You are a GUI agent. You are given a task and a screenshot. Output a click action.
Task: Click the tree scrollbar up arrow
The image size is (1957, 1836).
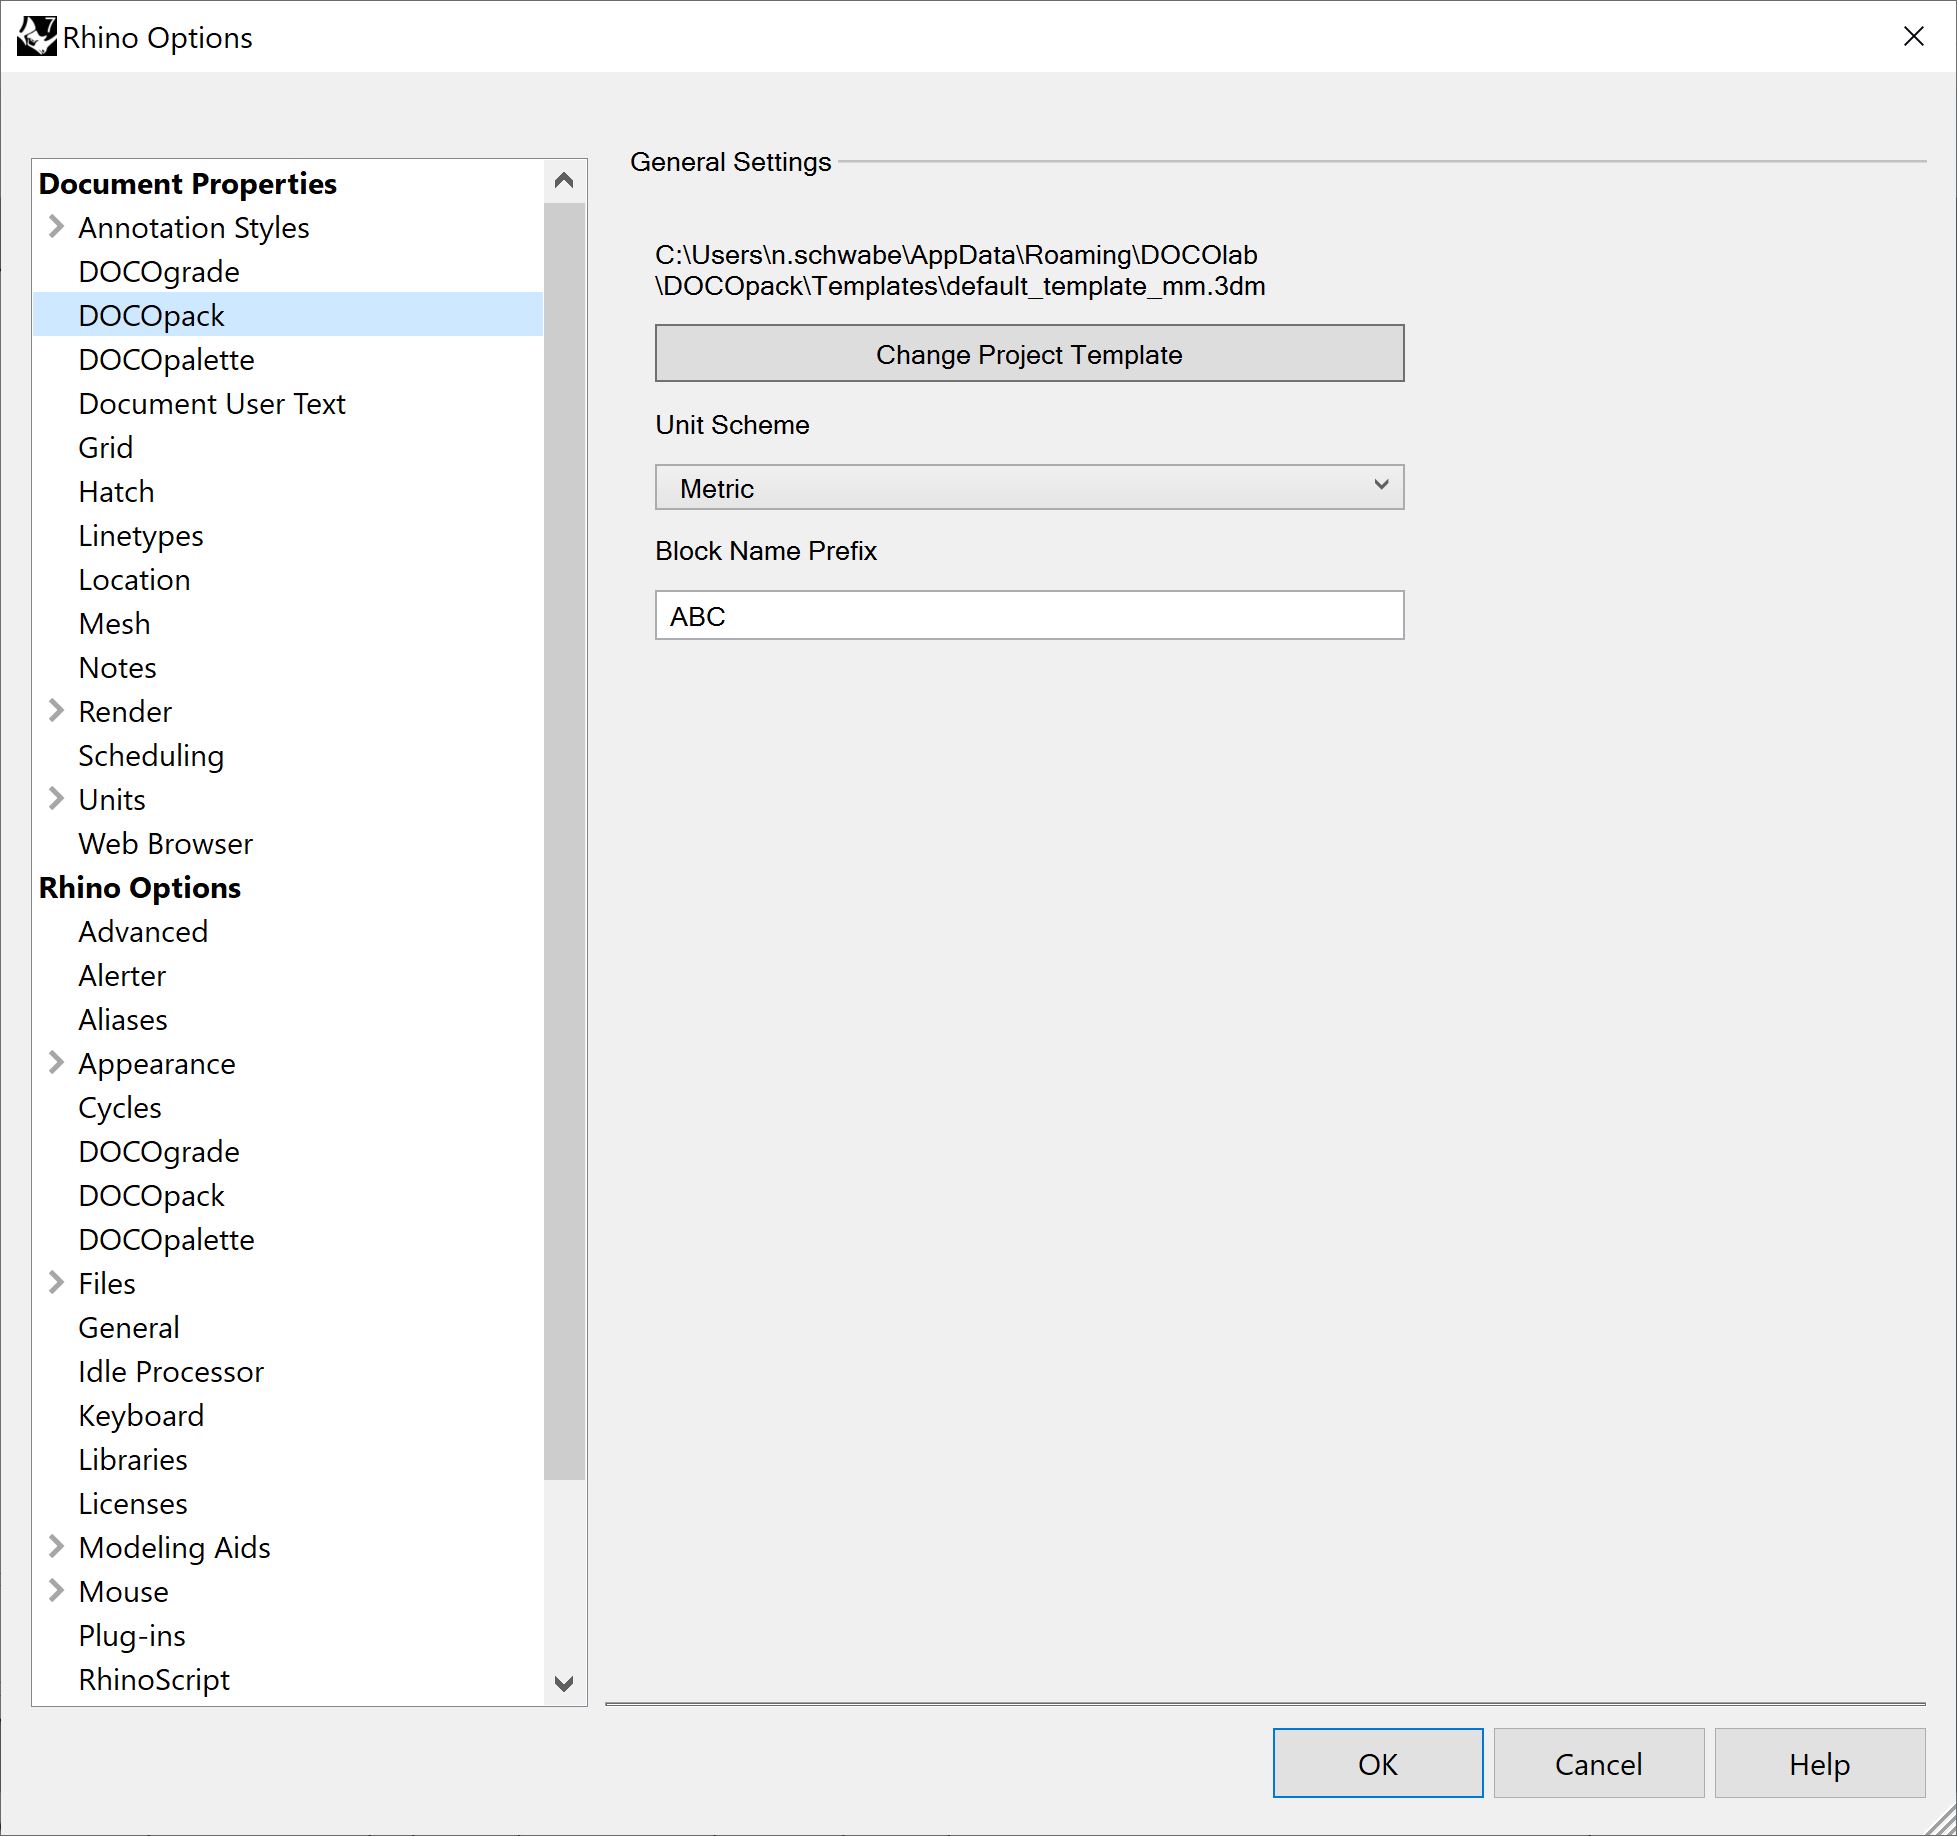pyautogui.click(x=564, y=181)
